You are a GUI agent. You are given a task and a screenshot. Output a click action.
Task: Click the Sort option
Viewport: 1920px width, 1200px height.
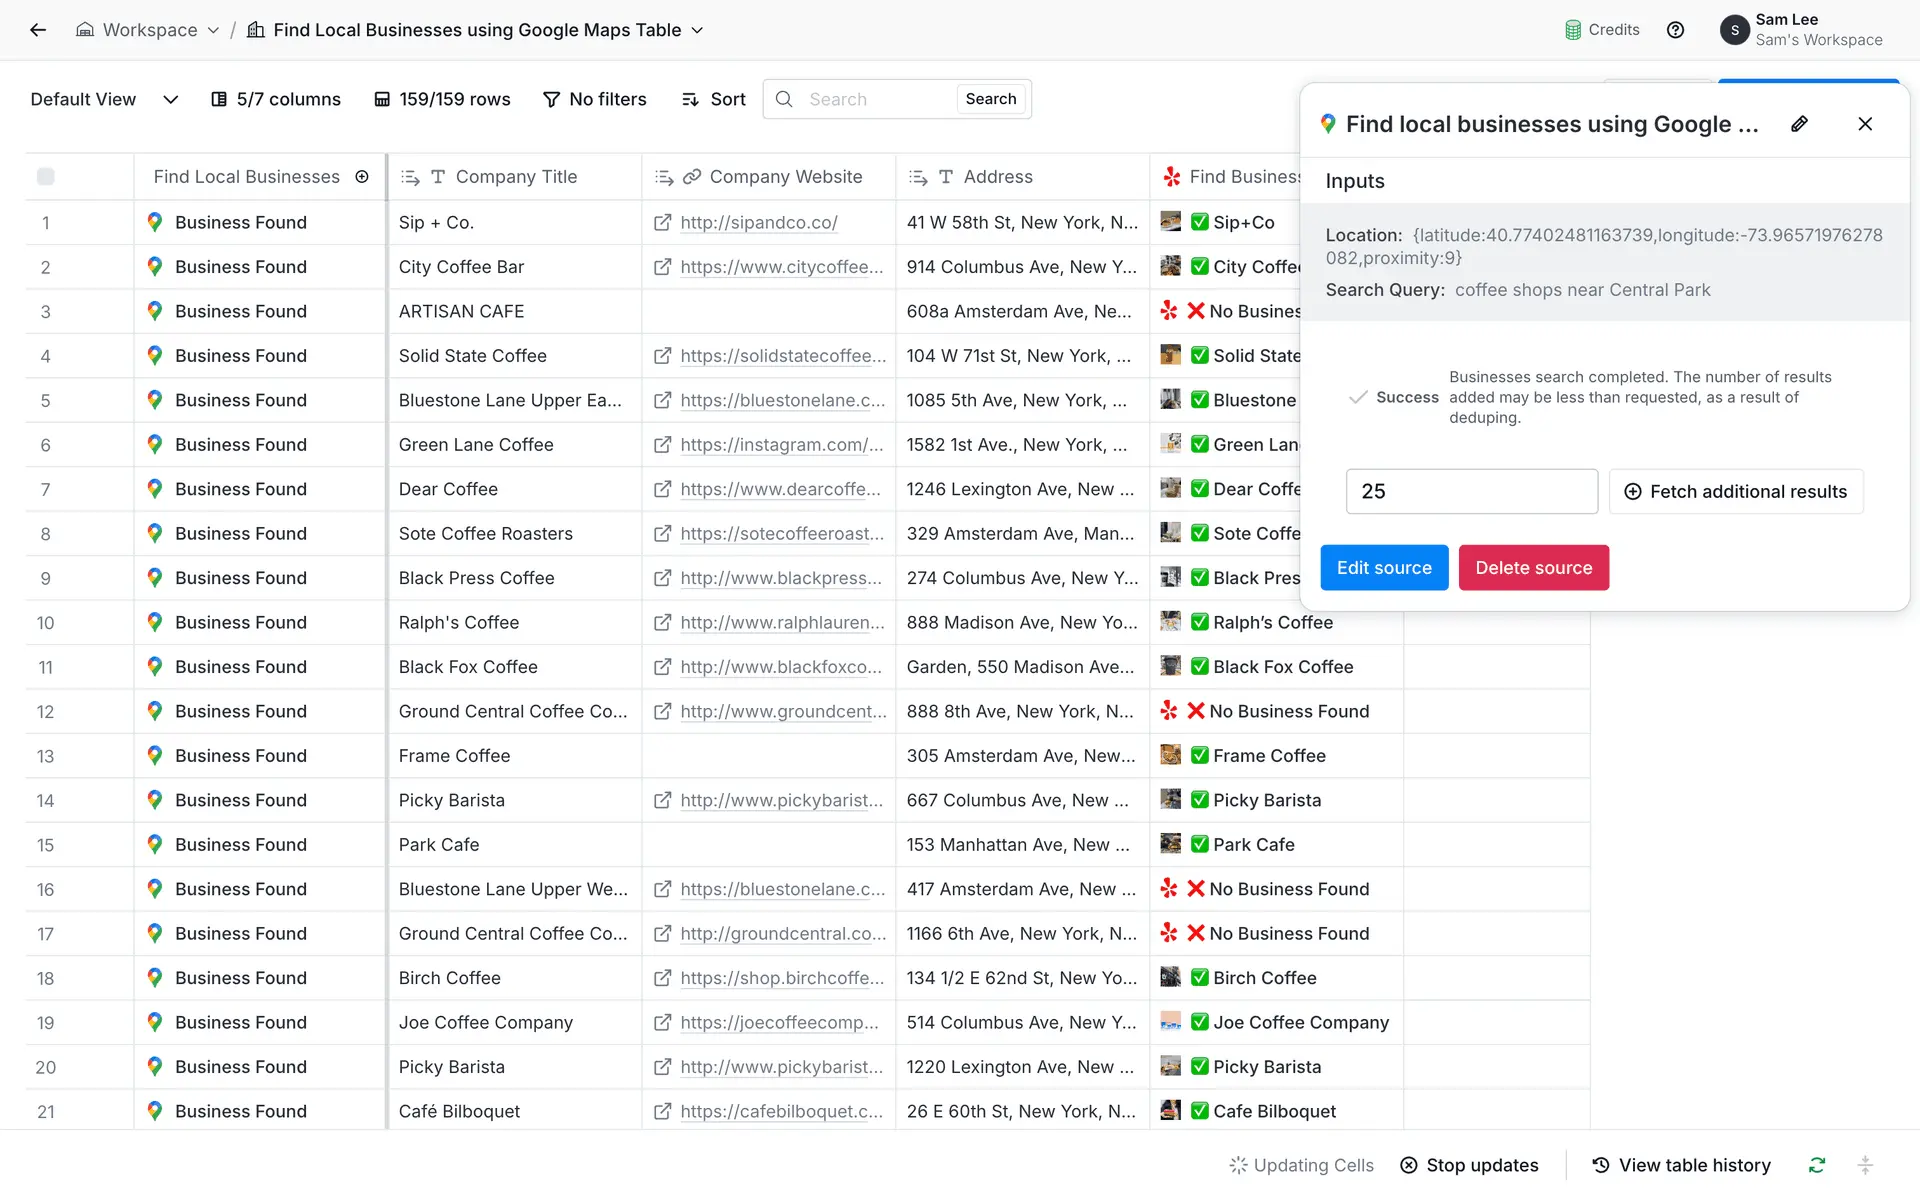point(714,99)
